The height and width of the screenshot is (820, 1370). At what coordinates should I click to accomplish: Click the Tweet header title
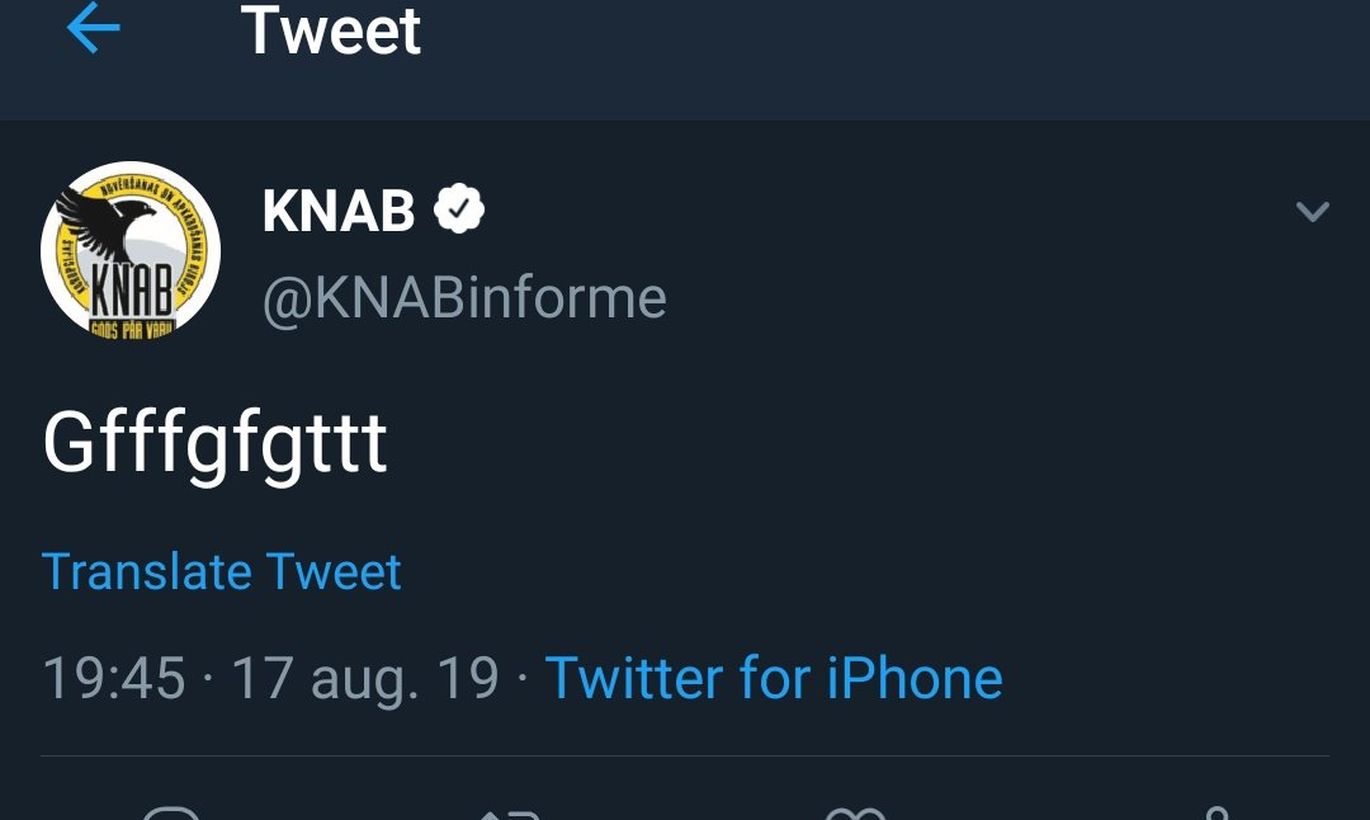(331, 30)
